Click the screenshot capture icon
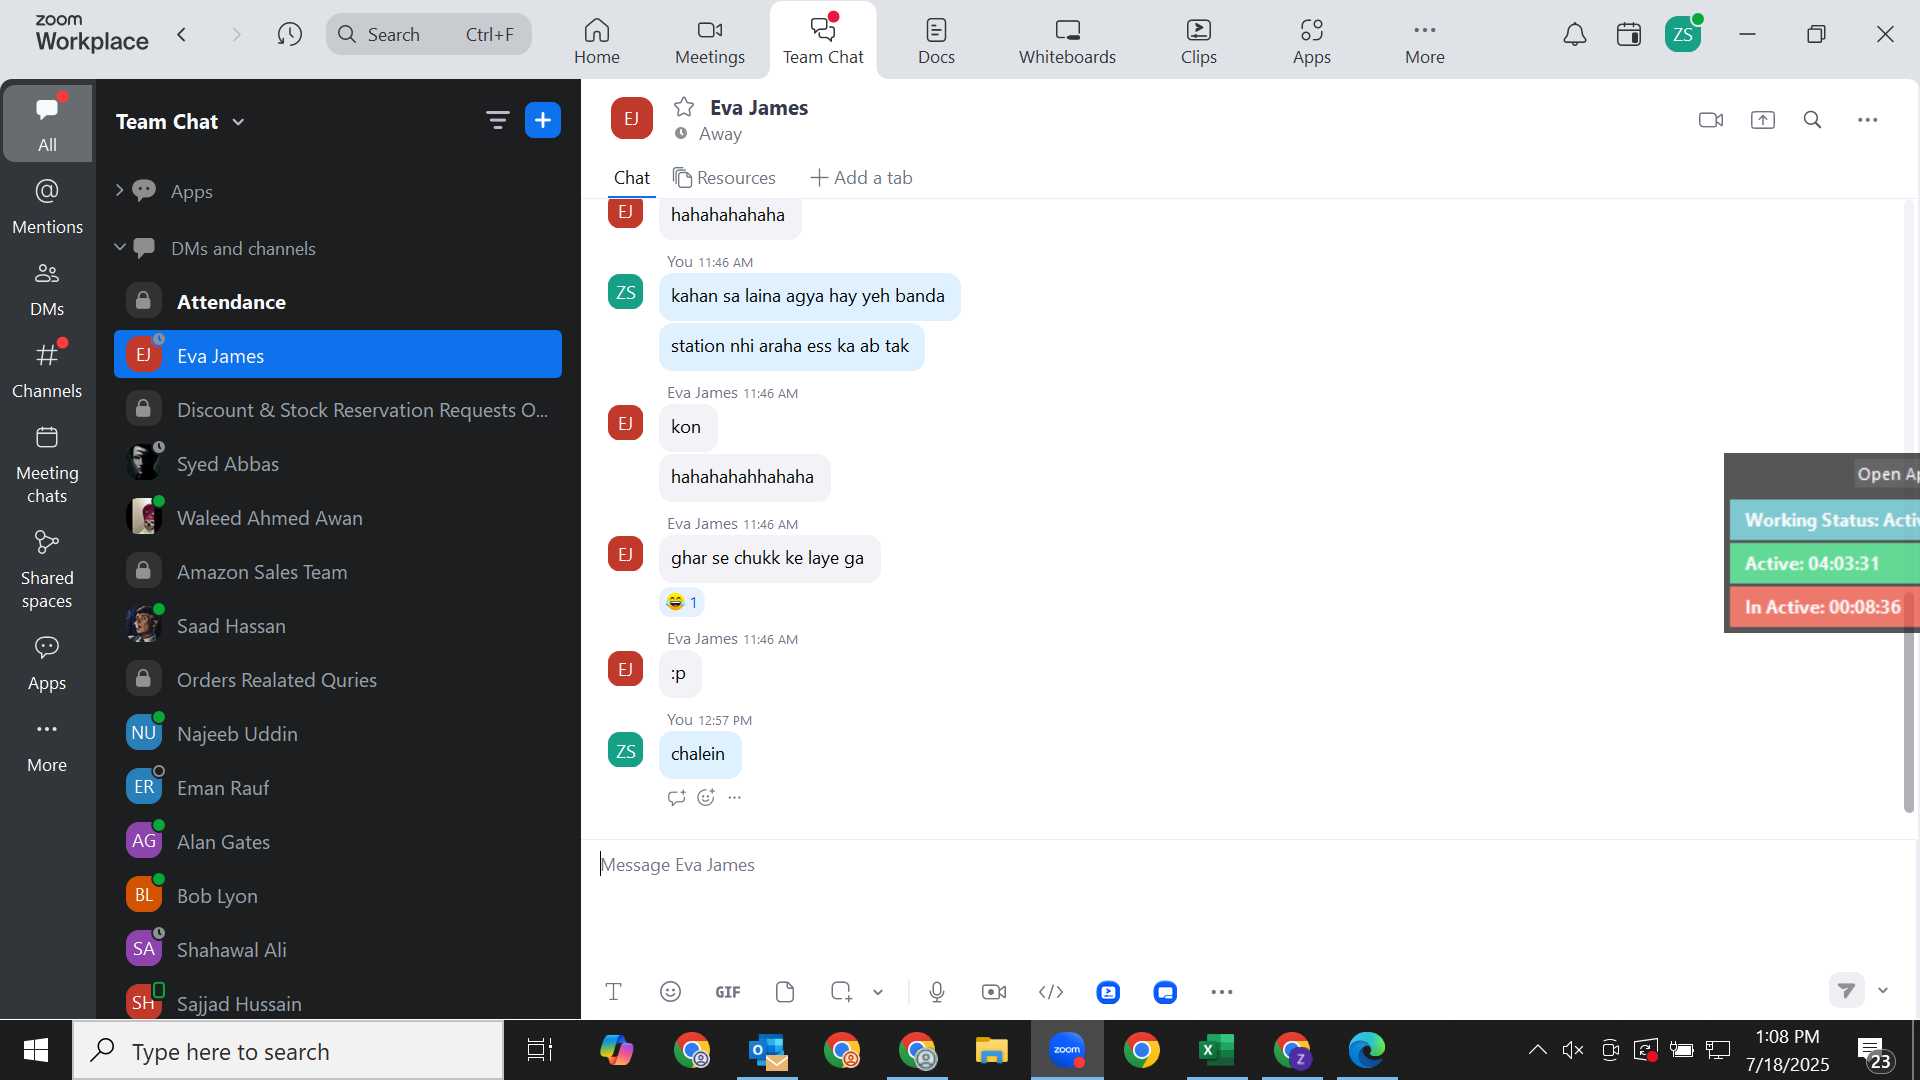 (841, 992)
